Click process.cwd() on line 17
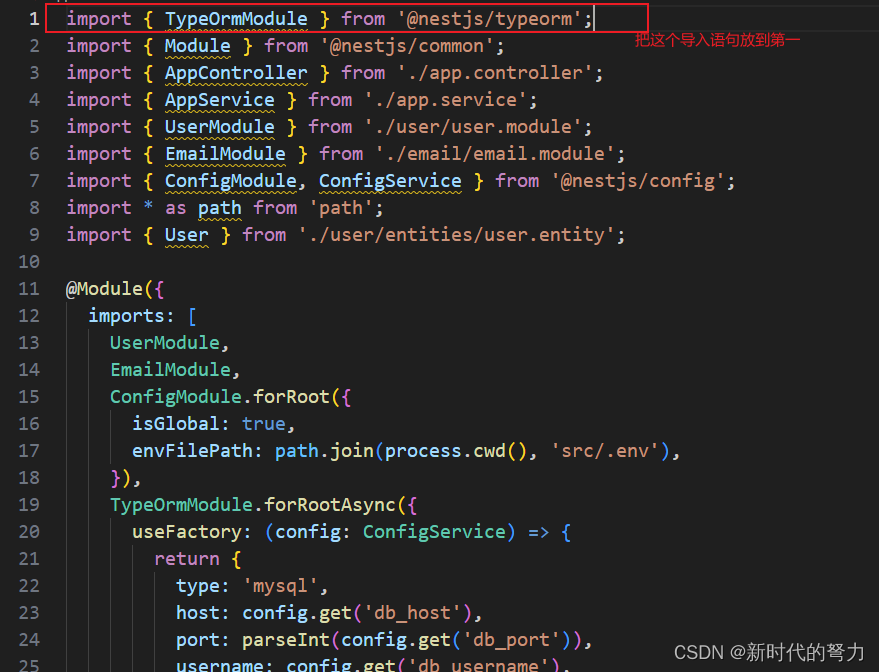This screenshot has height=672, width=879. pos(456,450)
